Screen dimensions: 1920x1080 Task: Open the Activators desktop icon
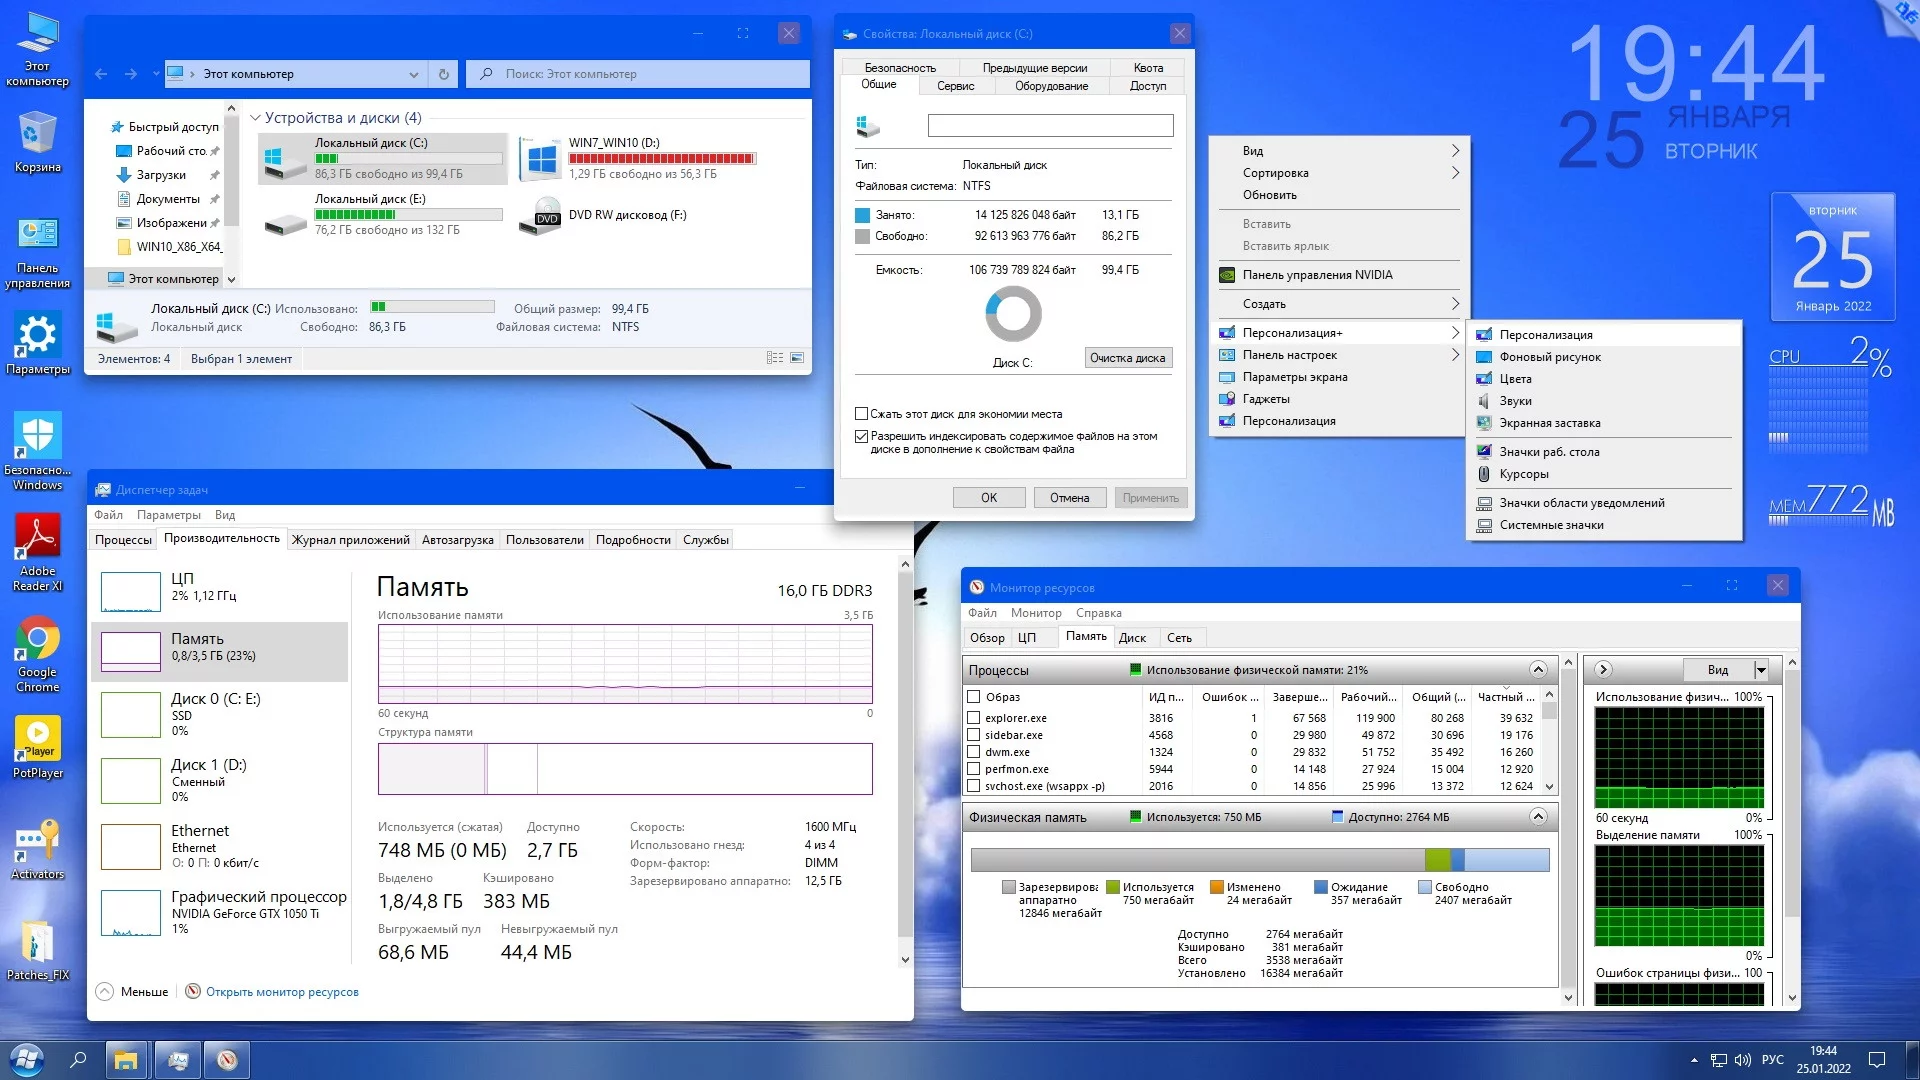point(38,842)
